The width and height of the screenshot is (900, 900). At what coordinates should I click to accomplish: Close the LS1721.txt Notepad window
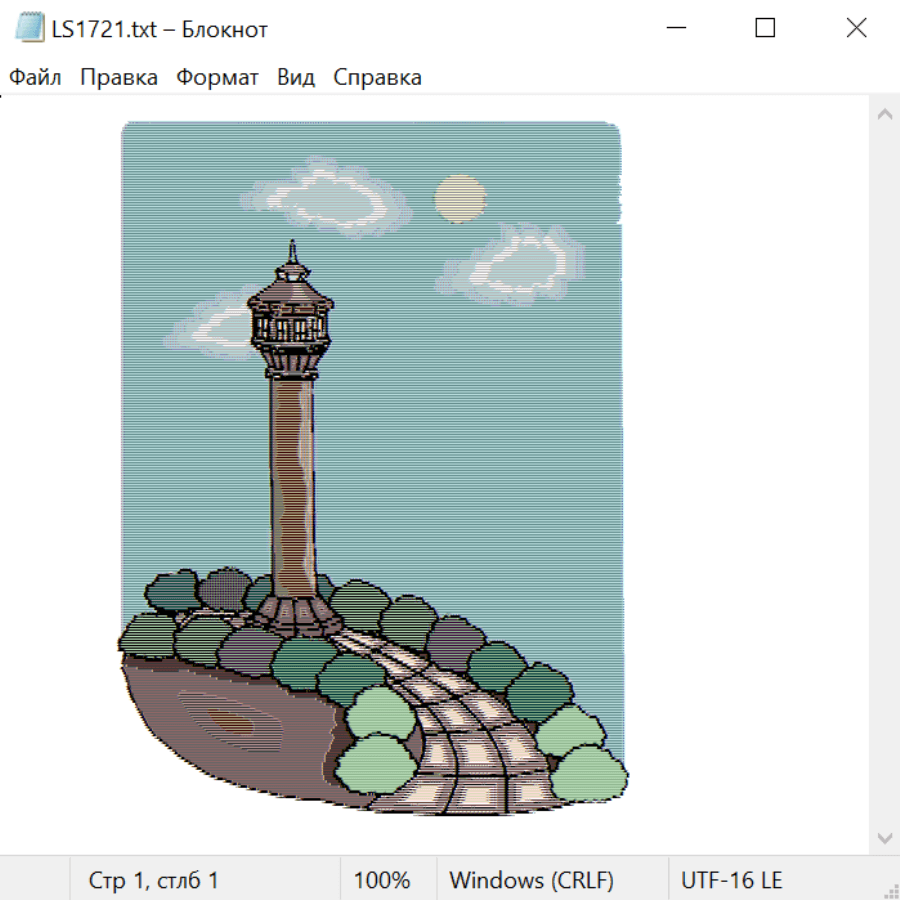(856, 28)
